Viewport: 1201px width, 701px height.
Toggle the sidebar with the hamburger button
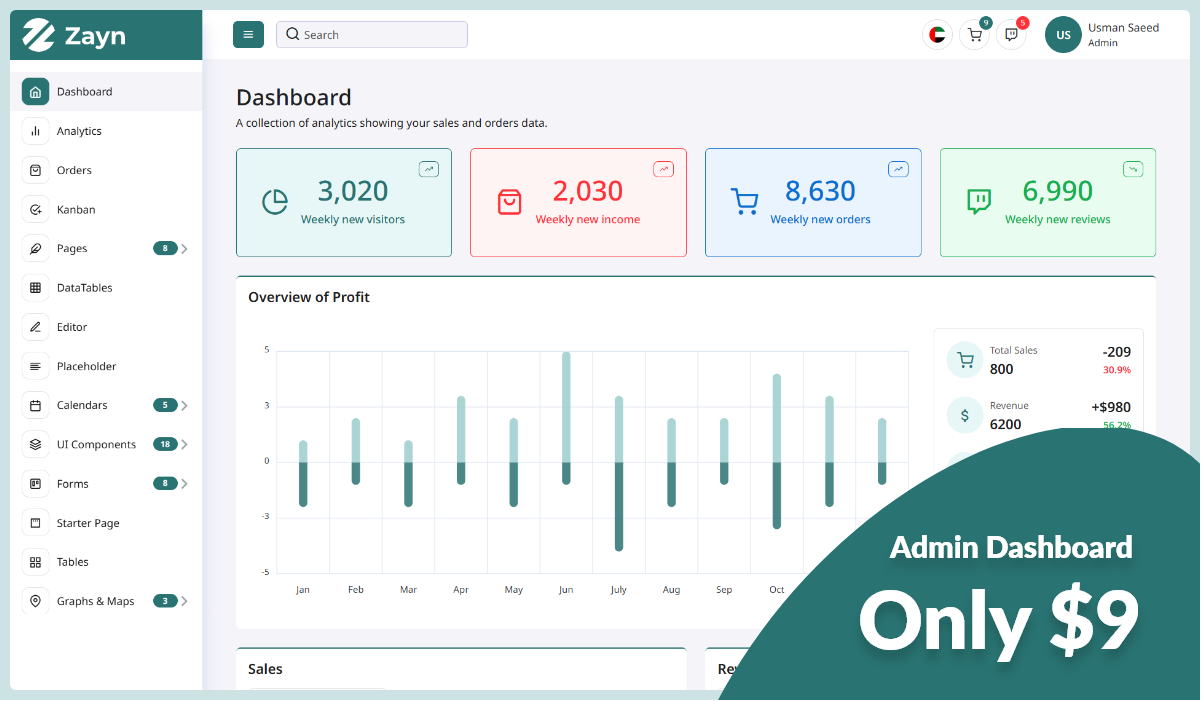pyautogui.click(x=248, y=34)
